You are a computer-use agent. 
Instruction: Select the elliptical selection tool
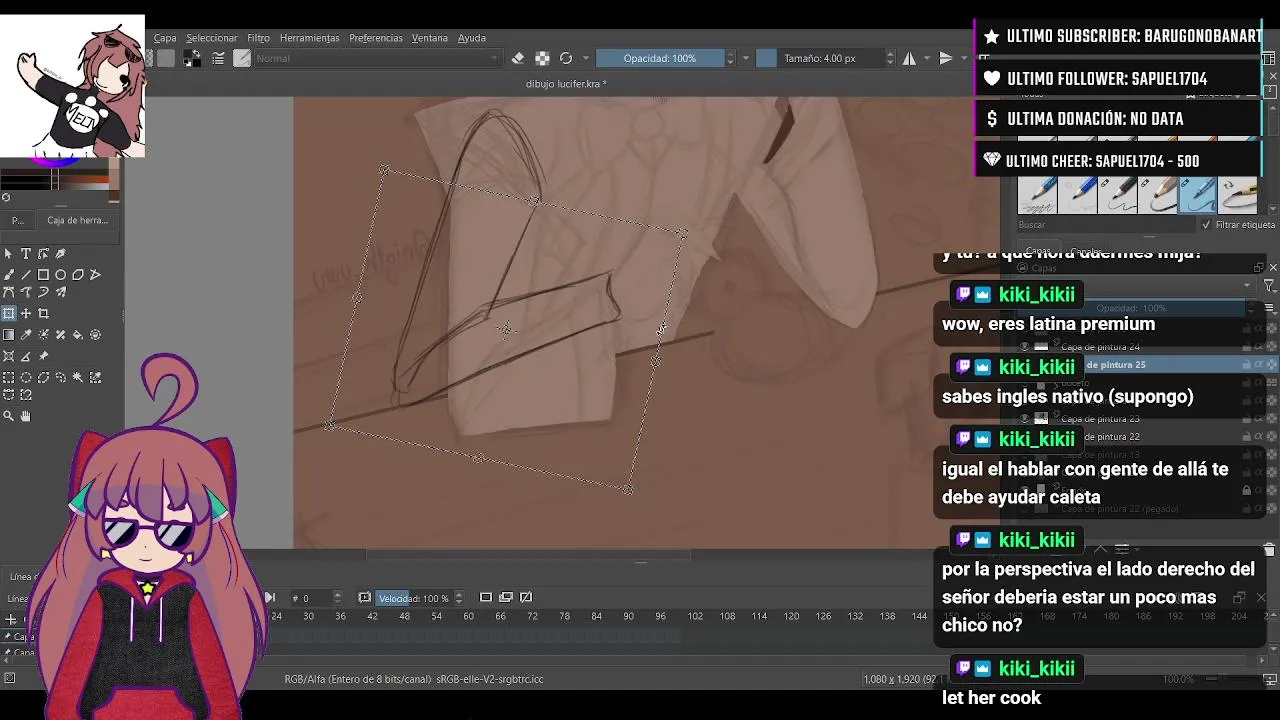pos(26,378)
